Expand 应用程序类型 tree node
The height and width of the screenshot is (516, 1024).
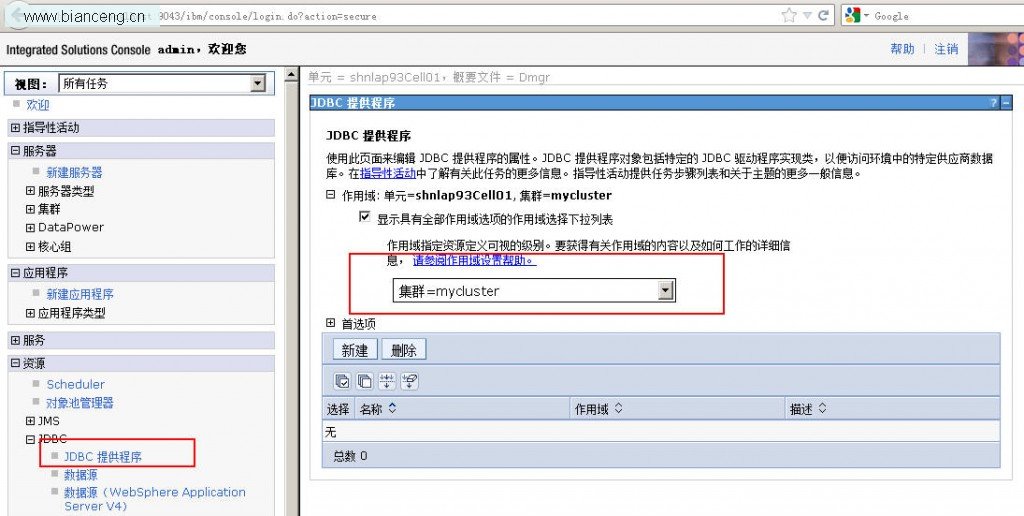click(x=30, y=313)
